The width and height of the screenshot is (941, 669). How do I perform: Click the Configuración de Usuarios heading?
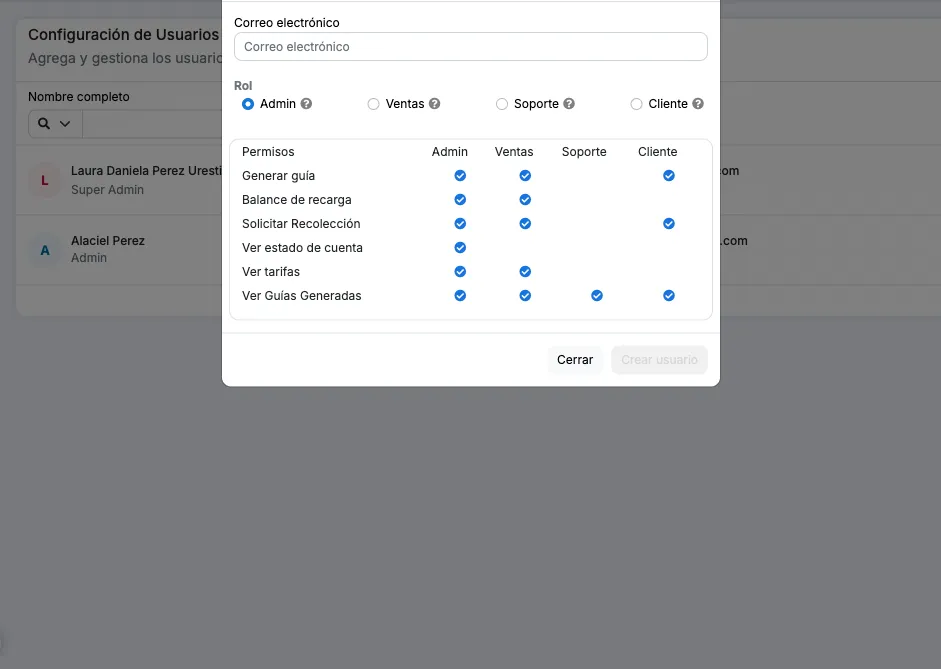[x=124, y=35]
